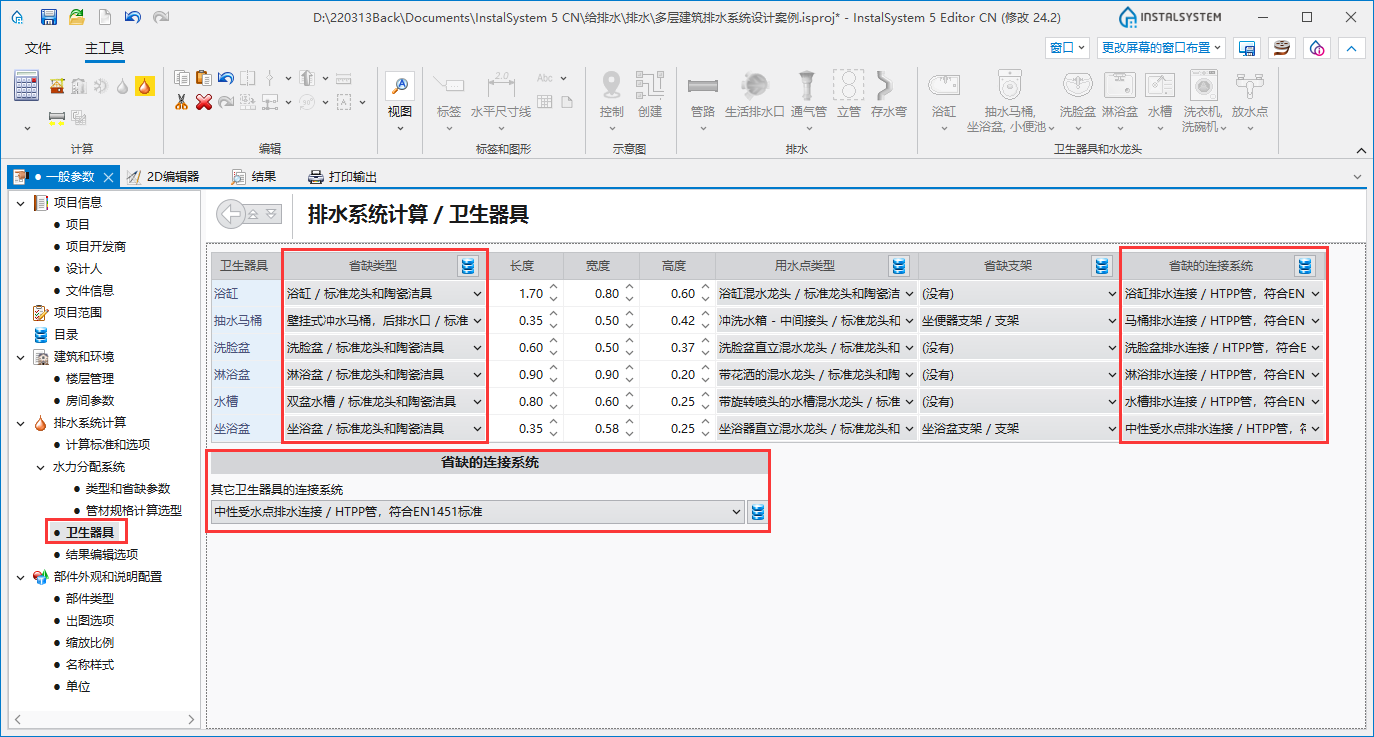Click database icon in 省缺类型 header
Viewport: 1374px width, 737px height.
(468, 265)
